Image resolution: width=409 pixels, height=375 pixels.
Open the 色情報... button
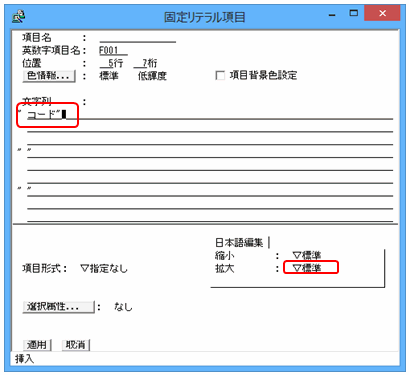[49, 76]
